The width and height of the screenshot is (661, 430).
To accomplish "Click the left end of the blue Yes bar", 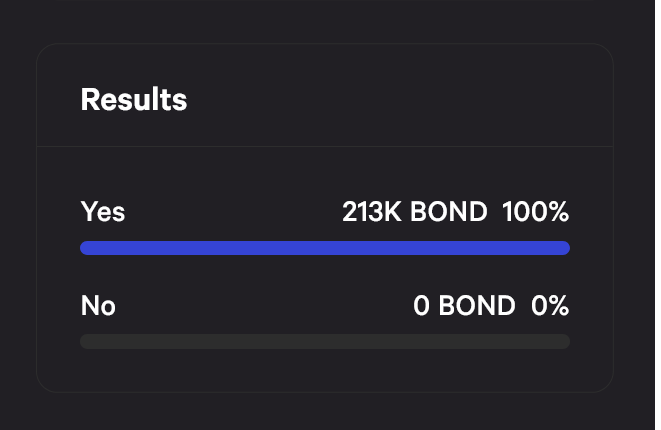I will [86, 248].
